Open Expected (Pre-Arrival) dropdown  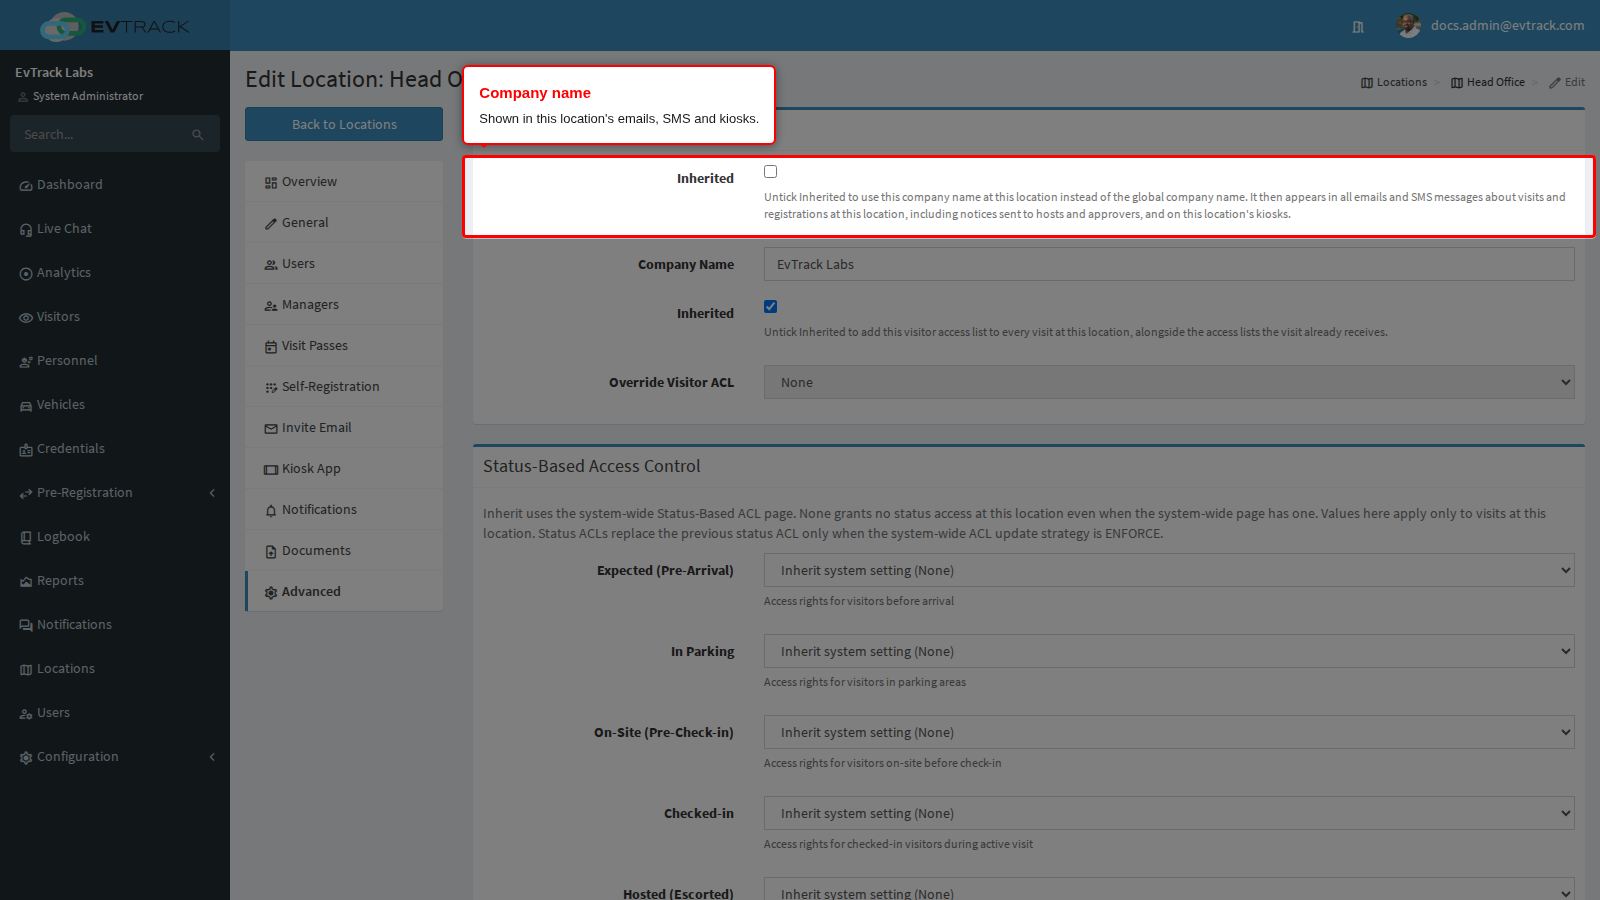pos(1169,570)
